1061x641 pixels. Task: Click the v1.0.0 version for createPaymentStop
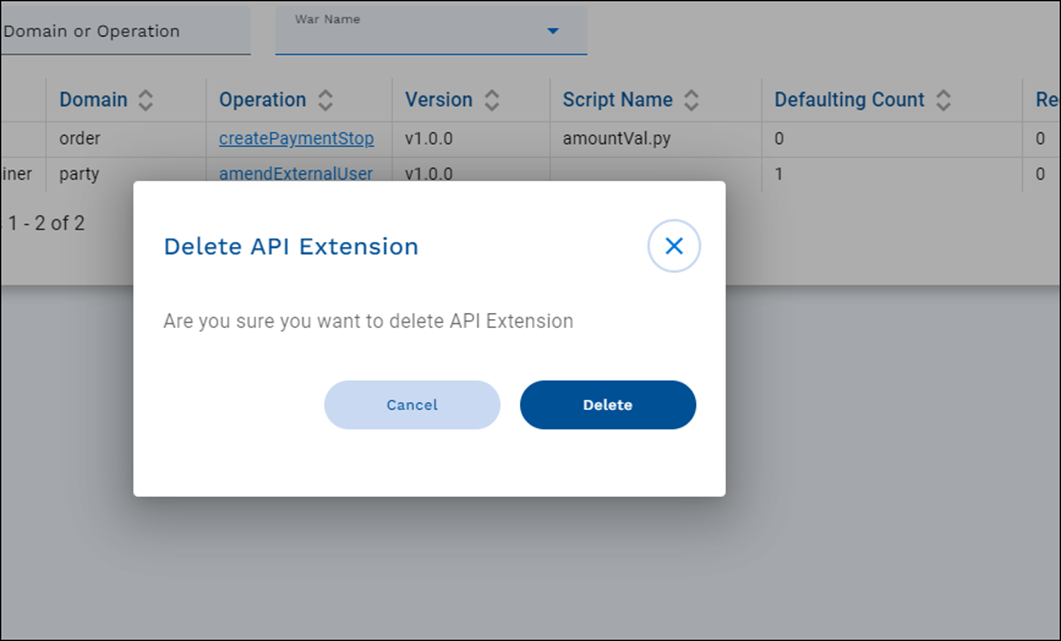[429, 139]
